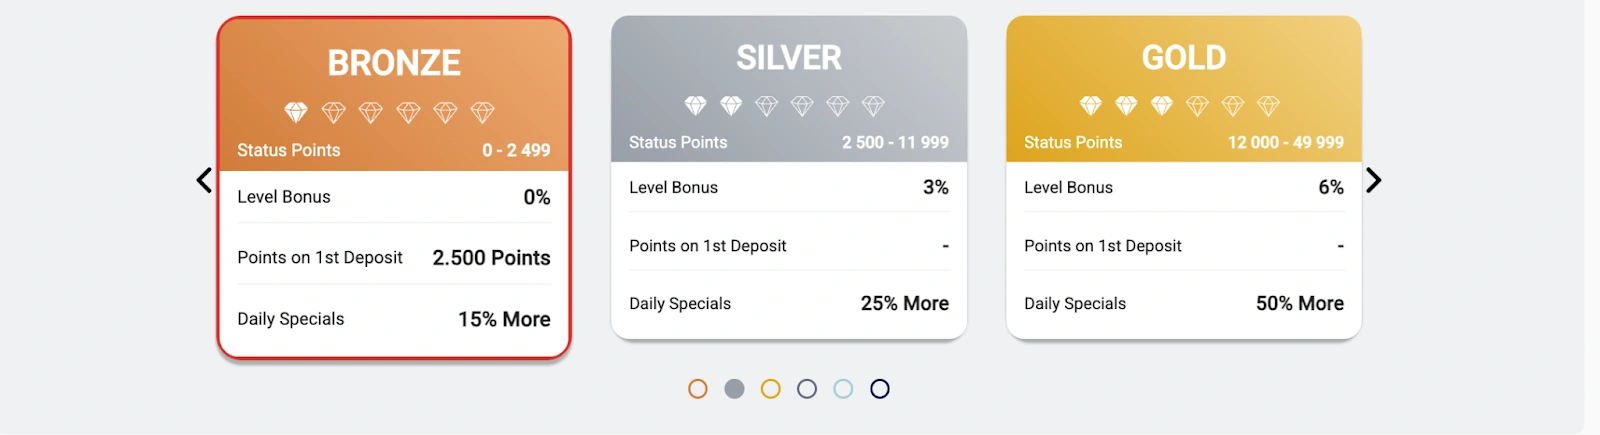1600x435 pixels.
Task: Select the filled gray silver pagination dot
Action: [734, 389]
